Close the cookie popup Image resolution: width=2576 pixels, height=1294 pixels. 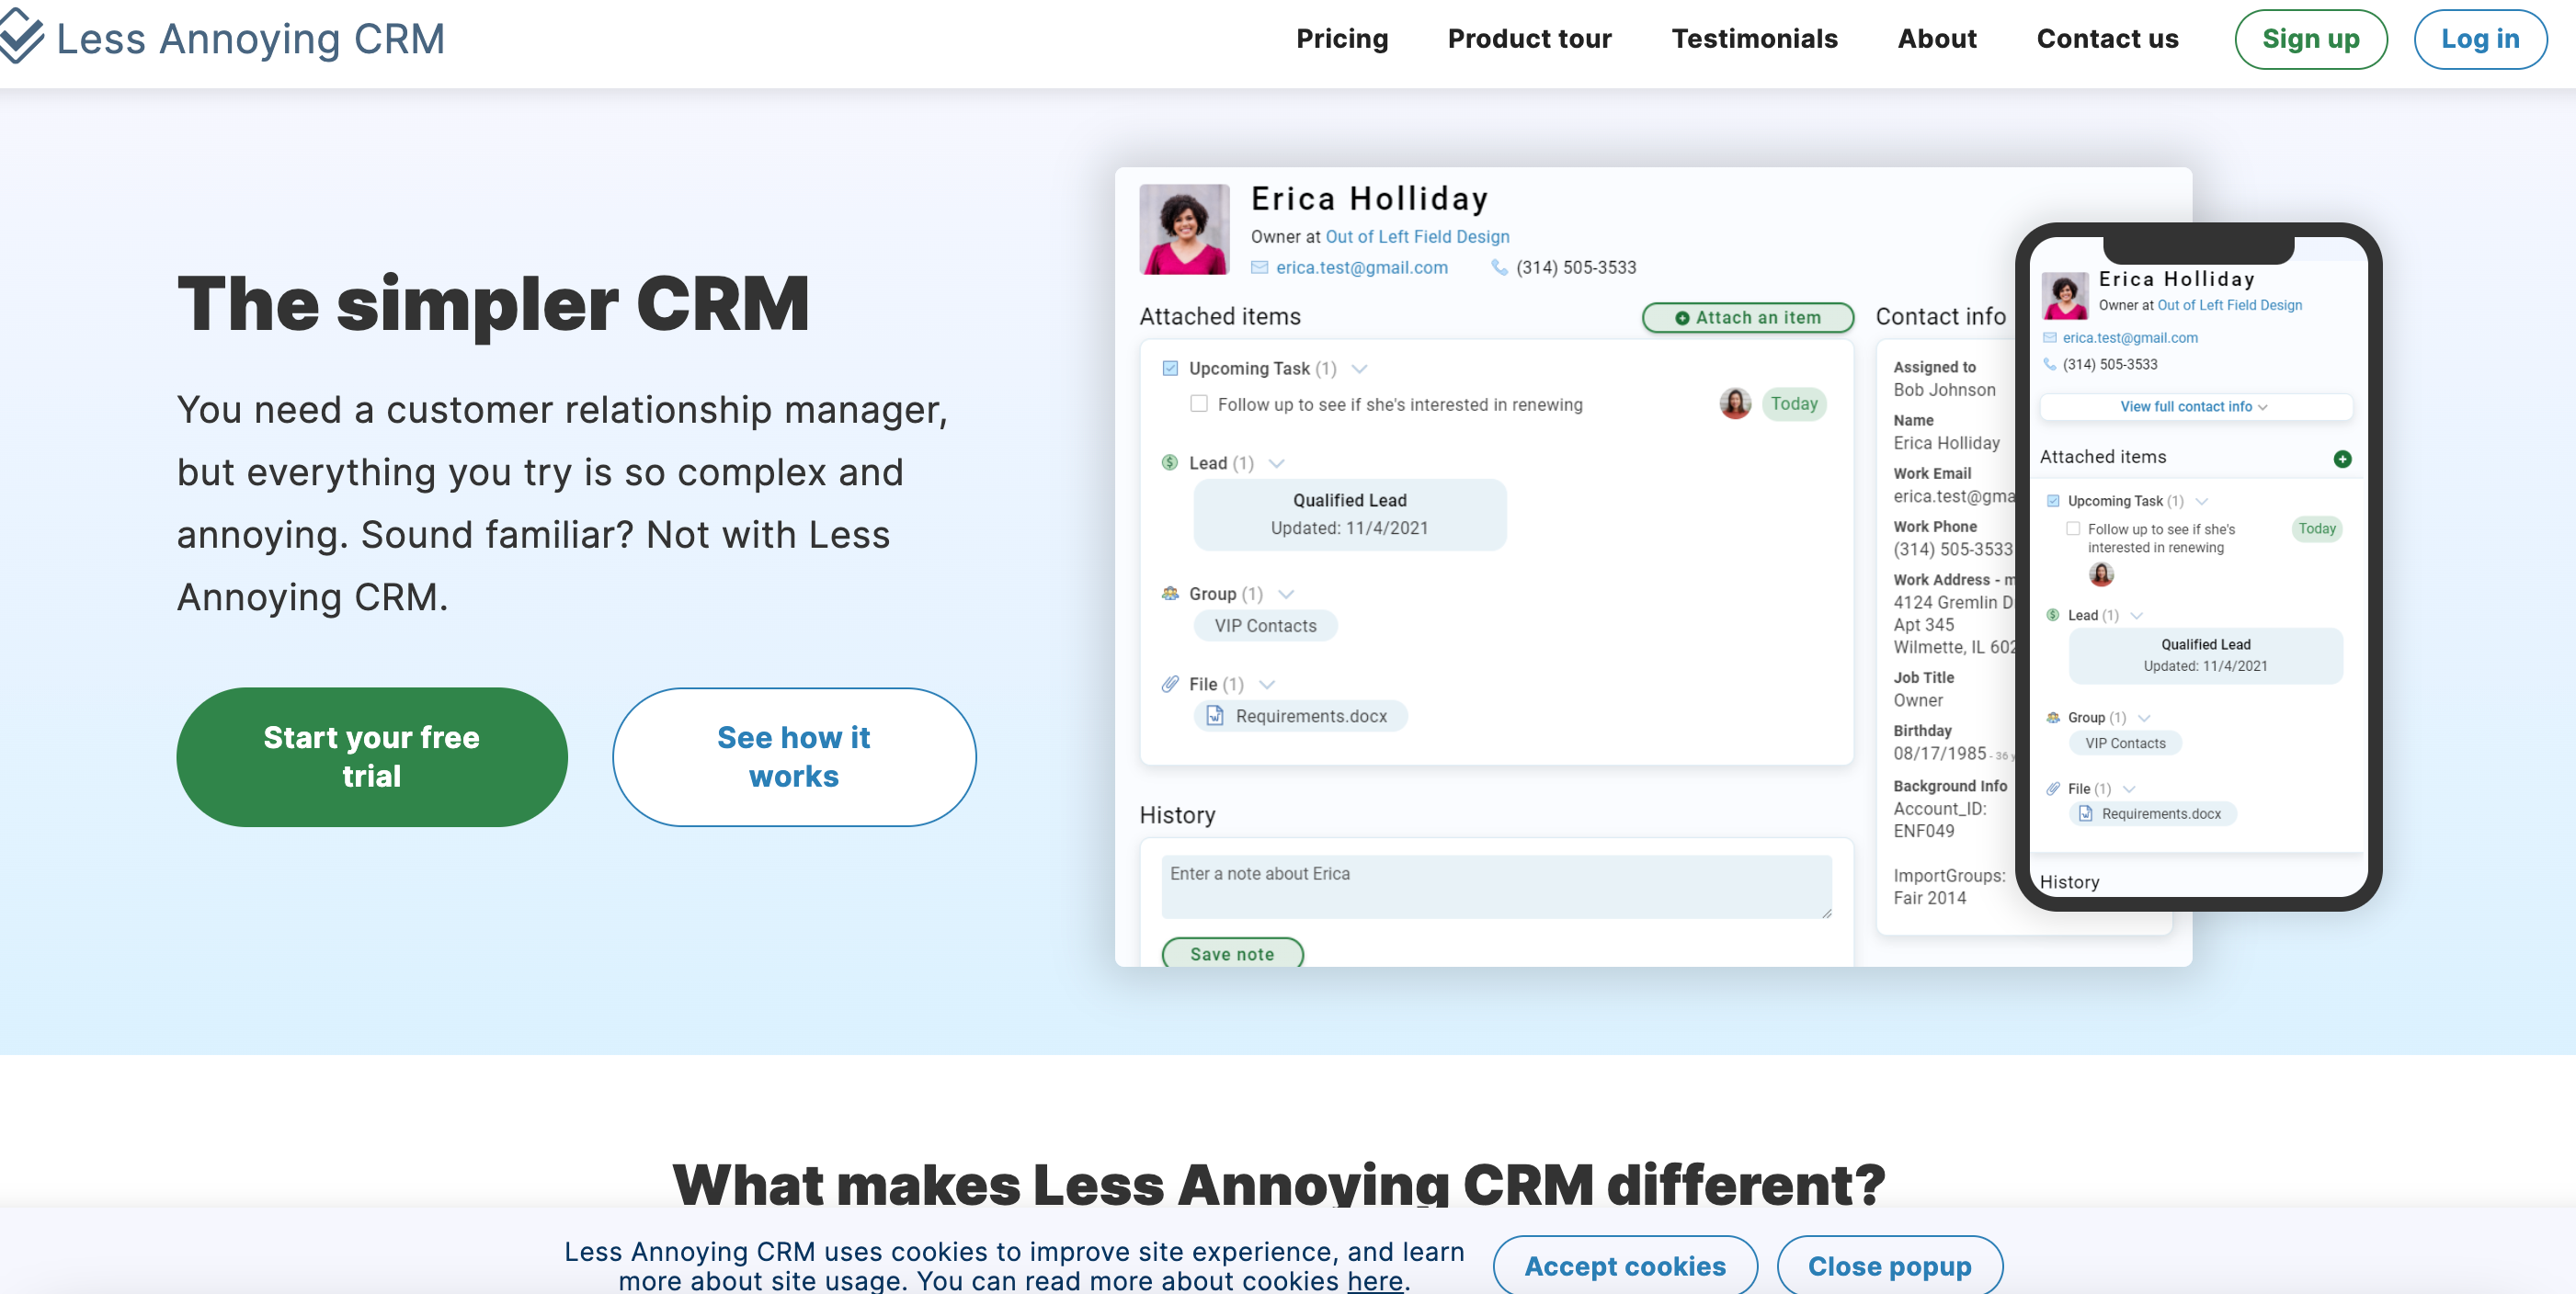point(1890,1265)
